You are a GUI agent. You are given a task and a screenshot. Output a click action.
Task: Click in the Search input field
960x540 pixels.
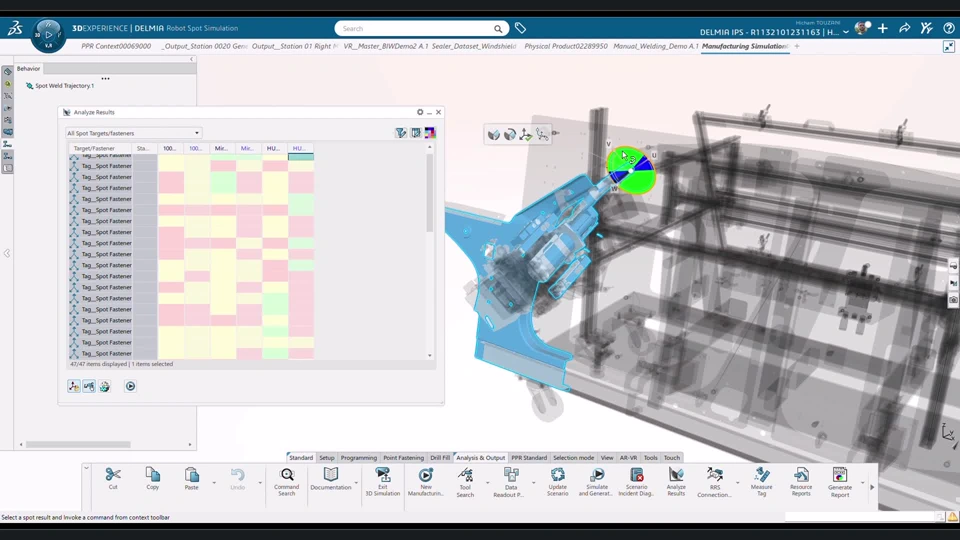(x=416, y=28)
